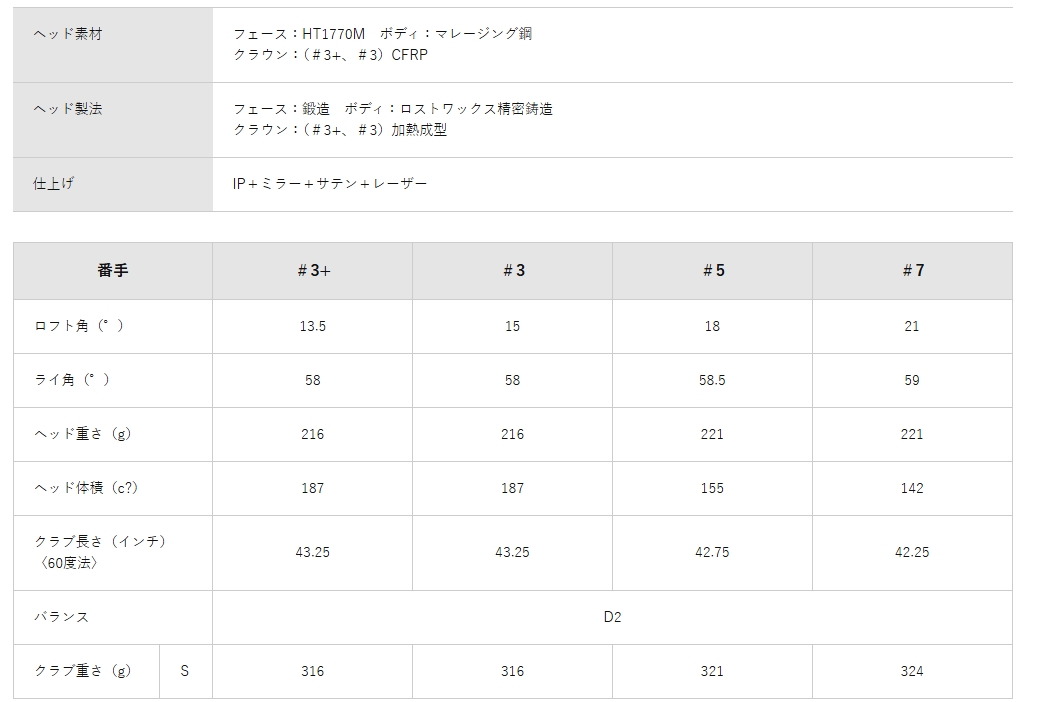Click the D2 balance value
The width and height of the screenshot is (1039, 702).
[612, 617]
